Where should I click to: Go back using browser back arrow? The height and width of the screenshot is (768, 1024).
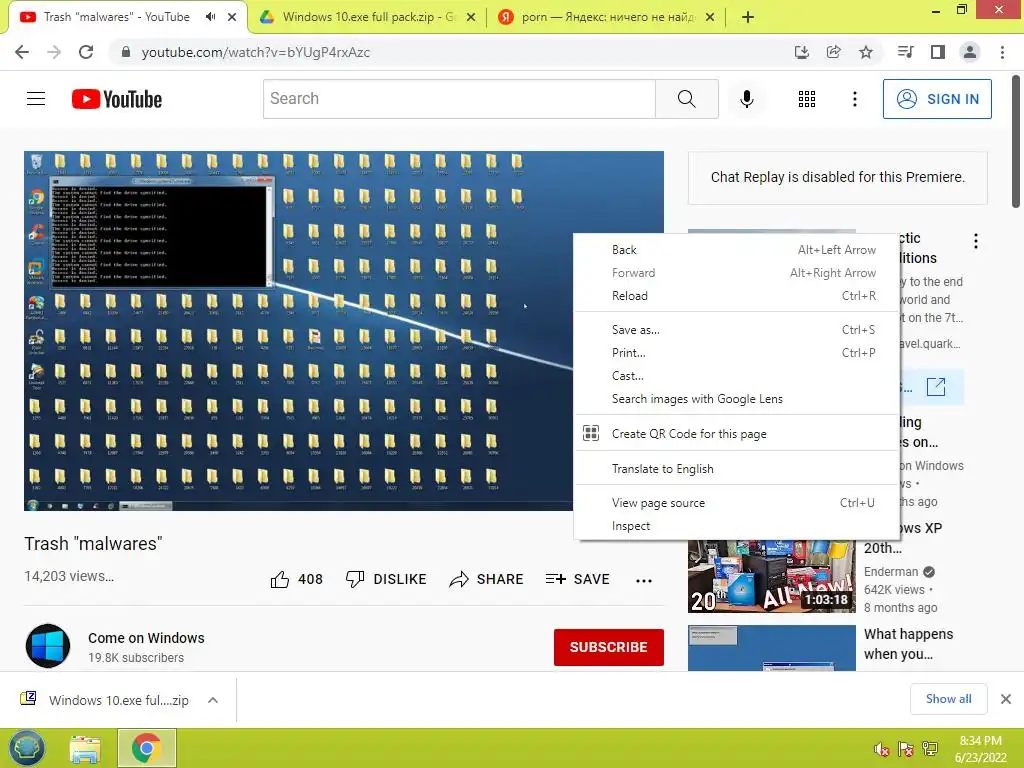click(22, 52)
